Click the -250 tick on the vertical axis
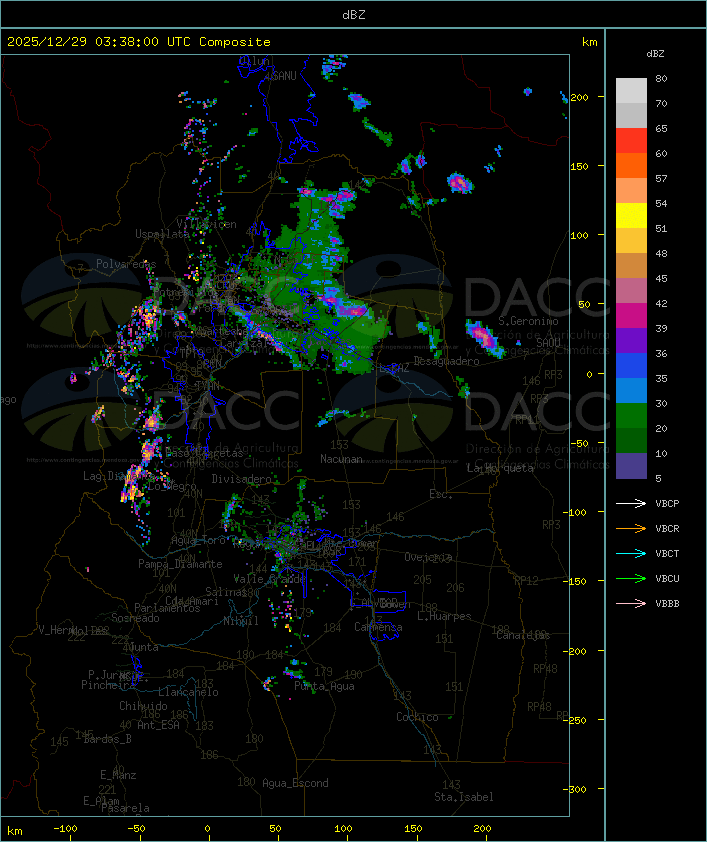707x842 pixels. pyautogui.click(x=576, y=720)
